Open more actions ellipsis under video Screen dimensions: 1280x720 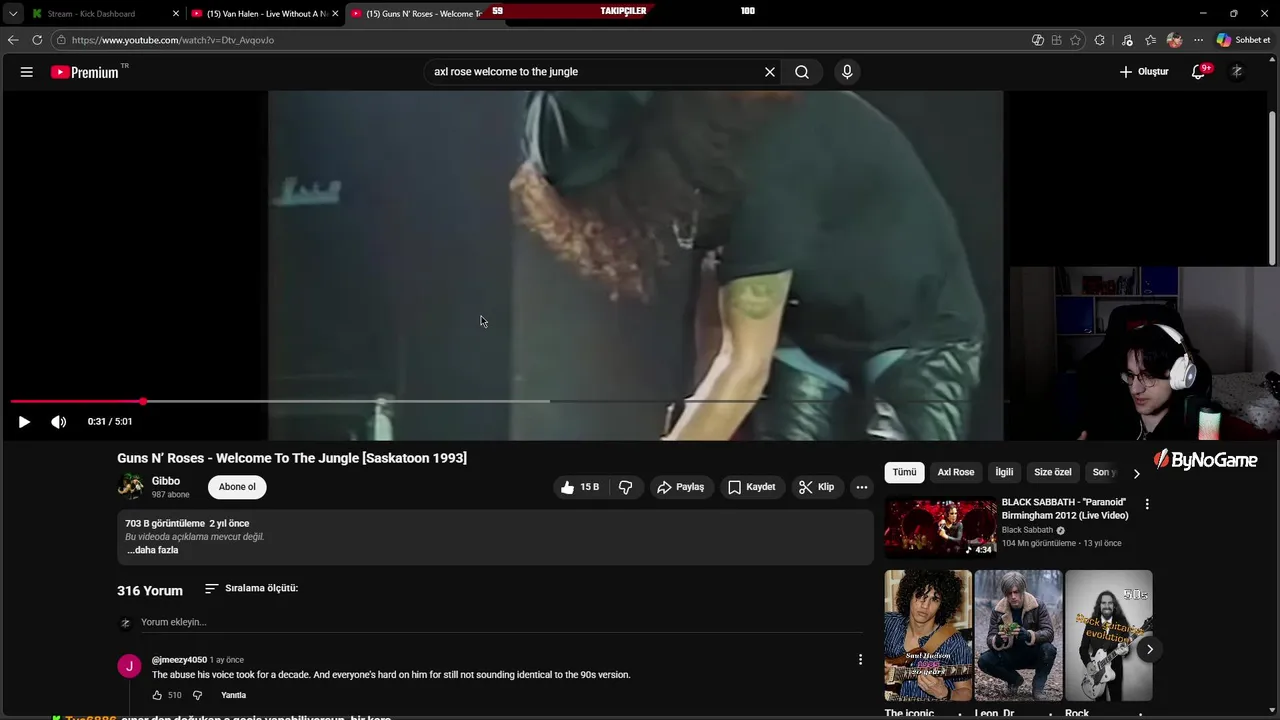coord(862,487)
